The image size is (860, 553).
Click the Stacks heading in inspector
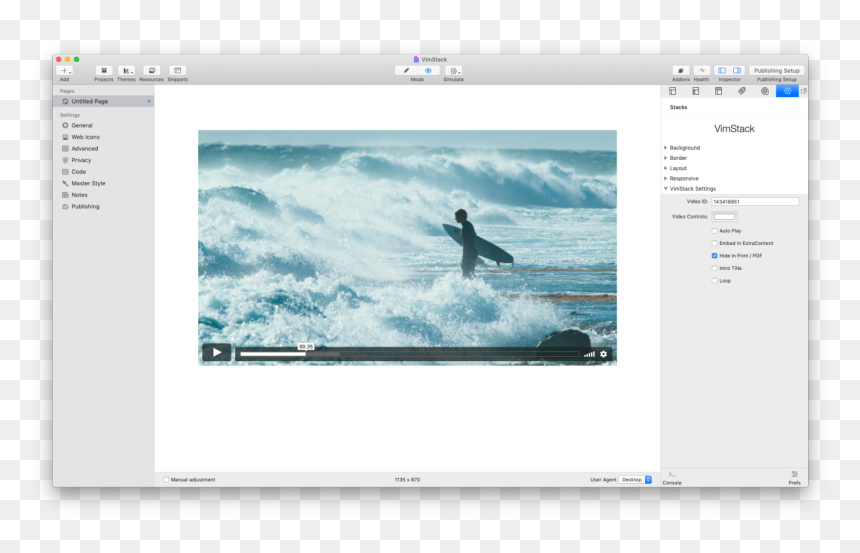pos(678,108)
